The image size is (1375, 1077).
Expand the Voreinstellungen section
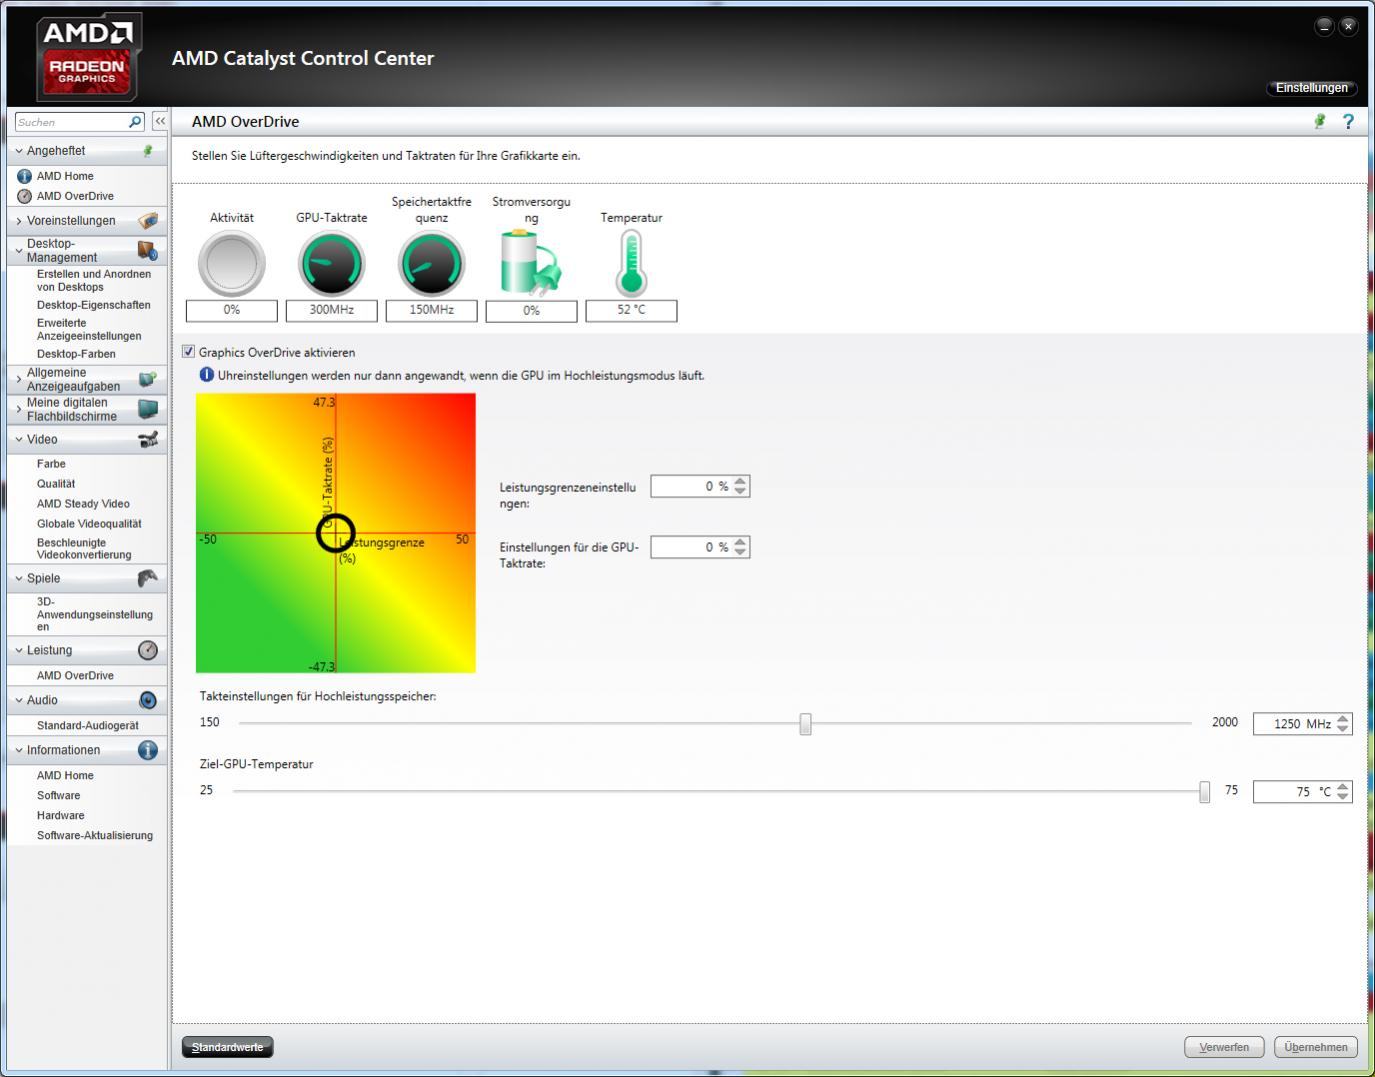pos(19,221)
